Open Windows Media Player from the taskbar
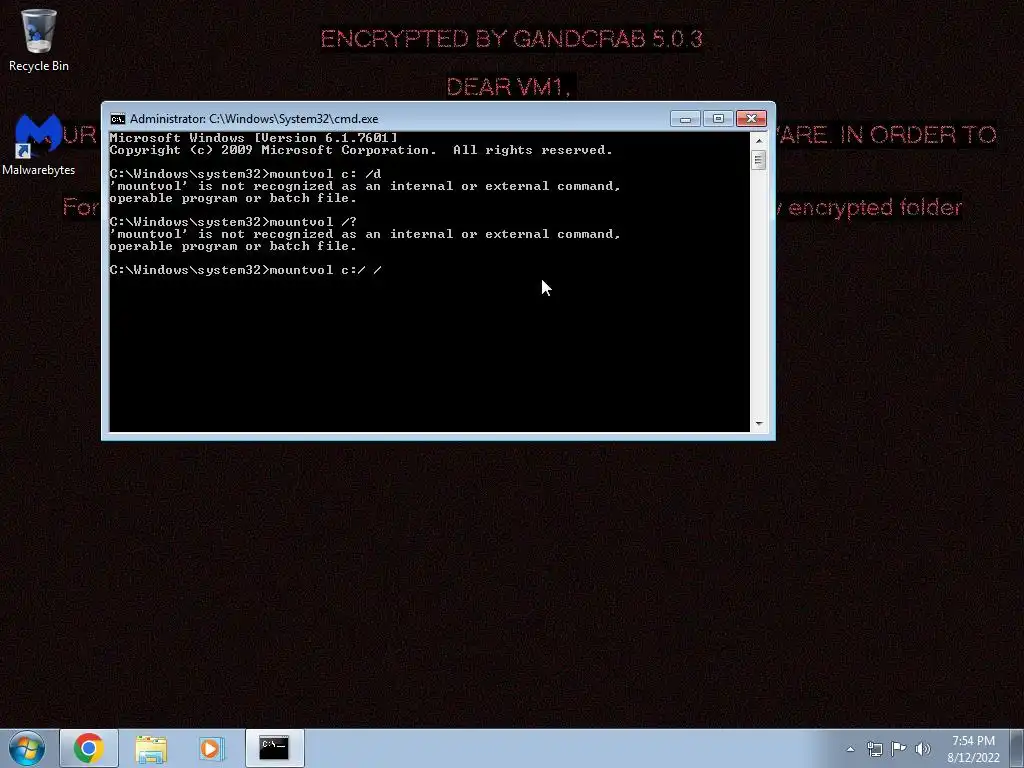This screenshot has height=768, width=1024. 212,748
